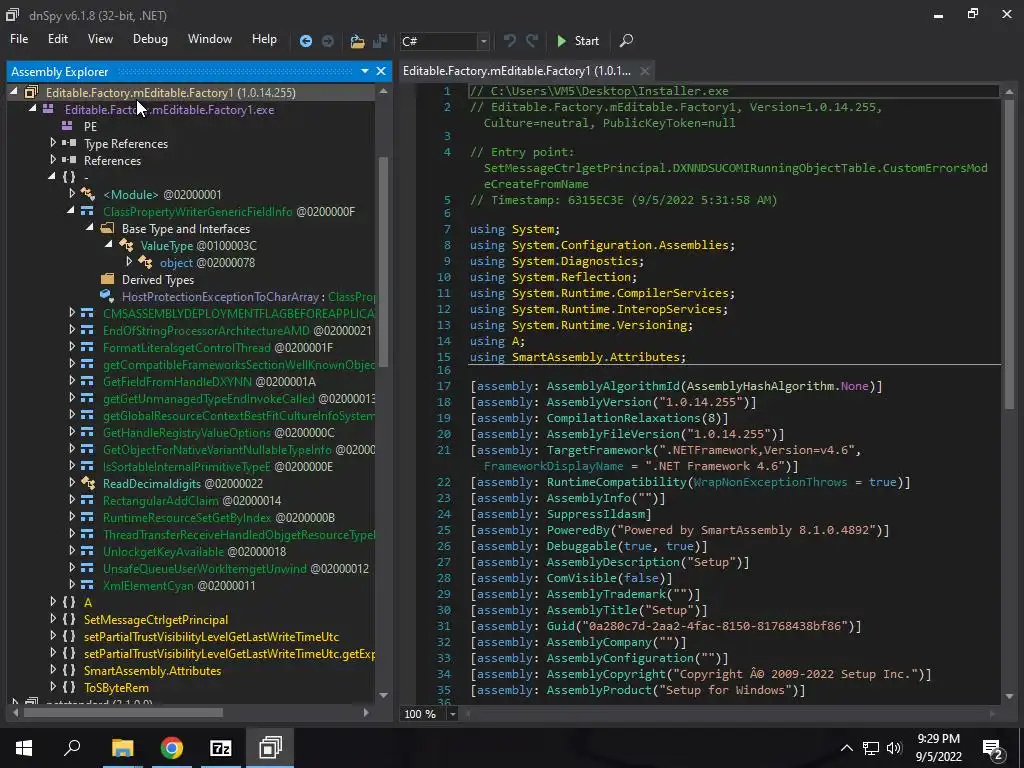Click the ReadDecimaldigits class icon
The width and height of the screenshot is (1024, 768).
pos(88,483)
